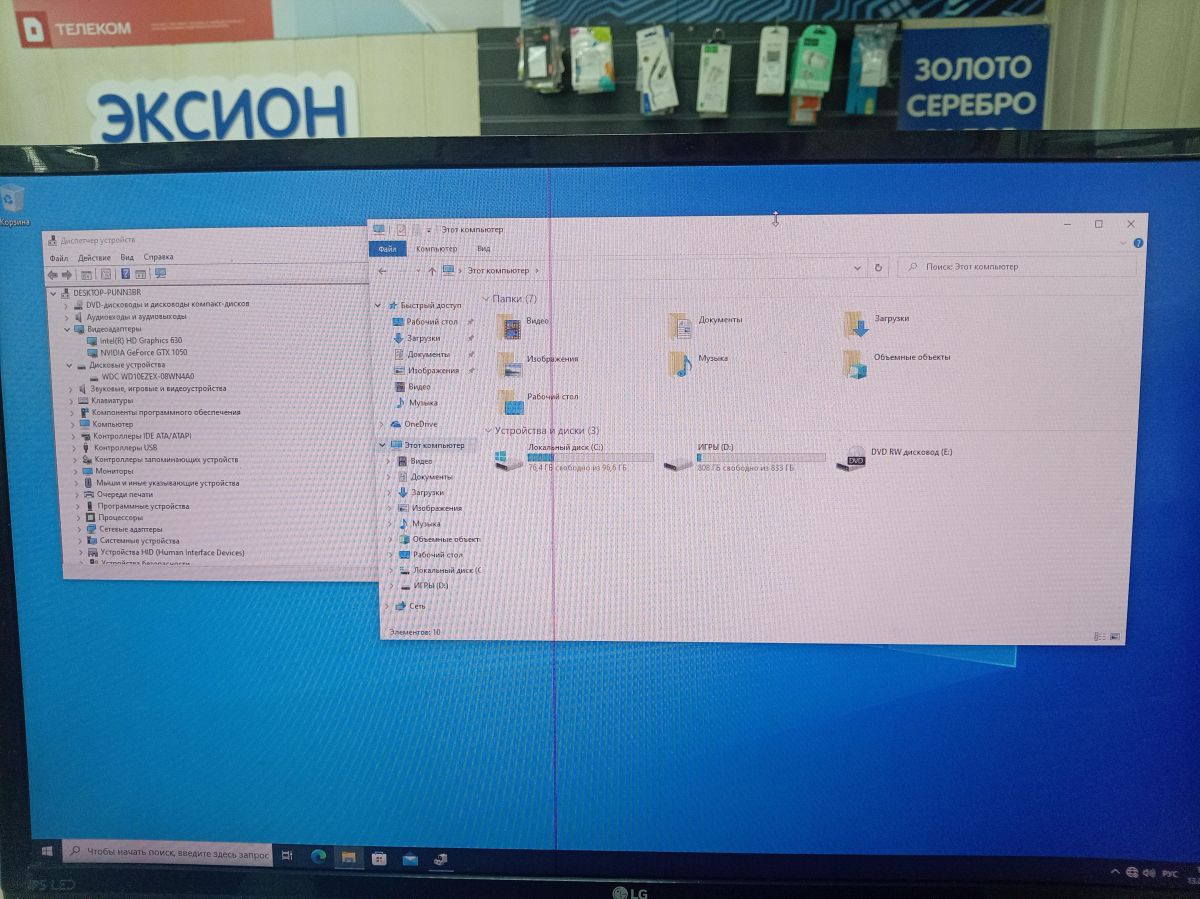Click OneDrive in the navigation pane
Screen dimensions: 1200x899
[420, 424]
